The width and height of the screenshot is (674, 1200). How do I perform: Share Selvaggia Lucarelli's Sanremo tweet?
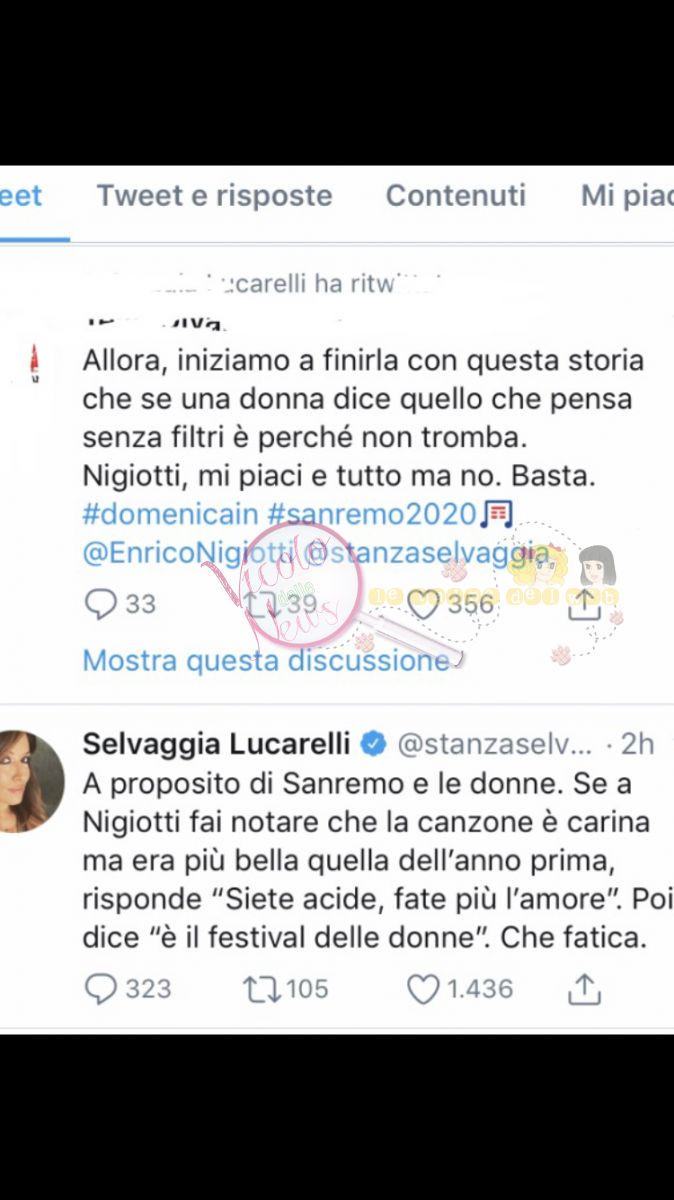pyautogui.click(x=584, y=988)
